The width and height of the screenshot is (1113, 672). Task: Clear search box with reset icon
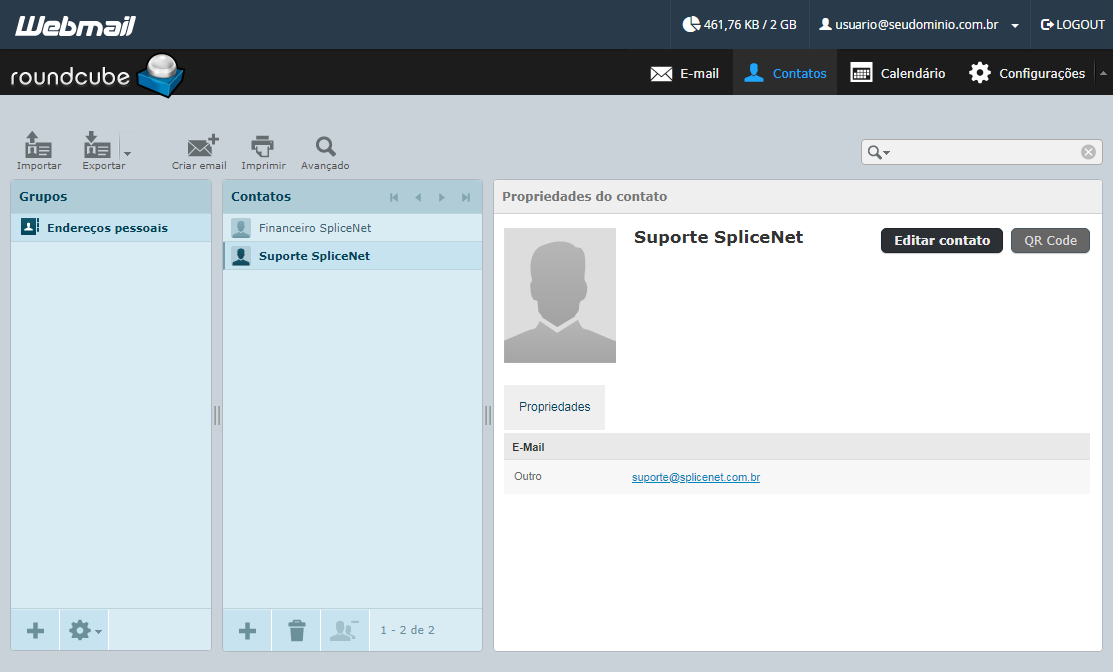pos(1087,152)
